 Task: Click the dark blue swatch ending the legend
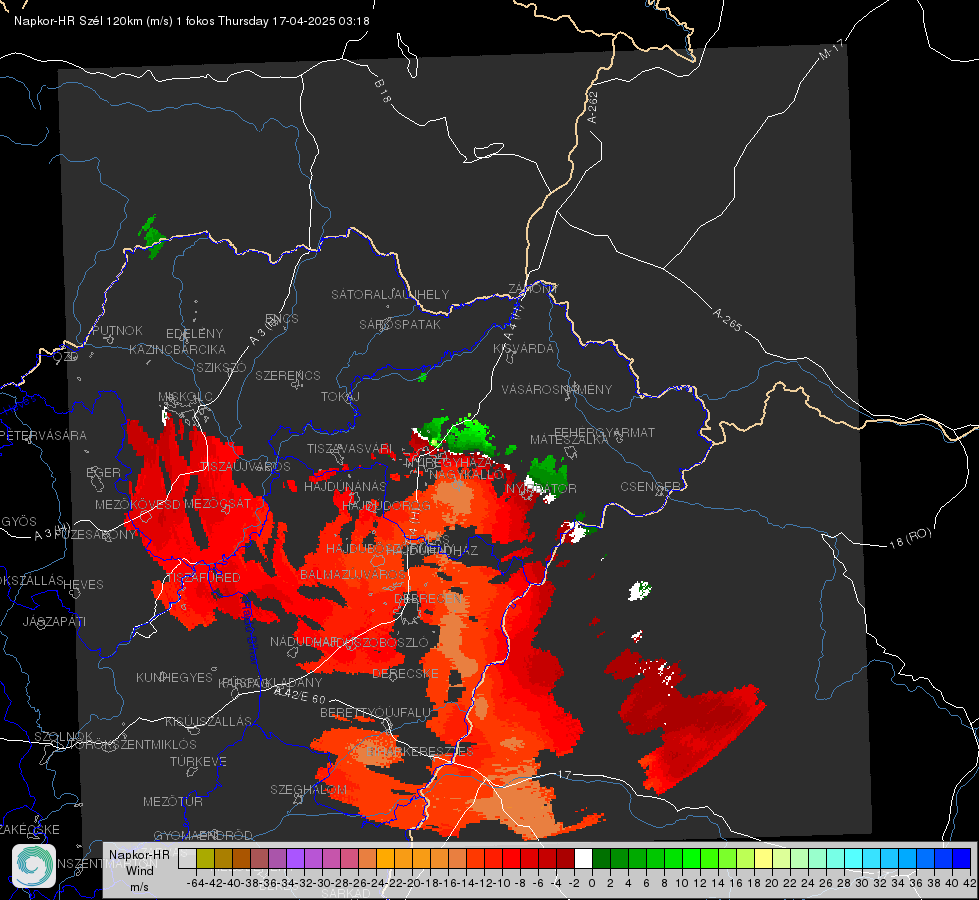click(962, 859)
